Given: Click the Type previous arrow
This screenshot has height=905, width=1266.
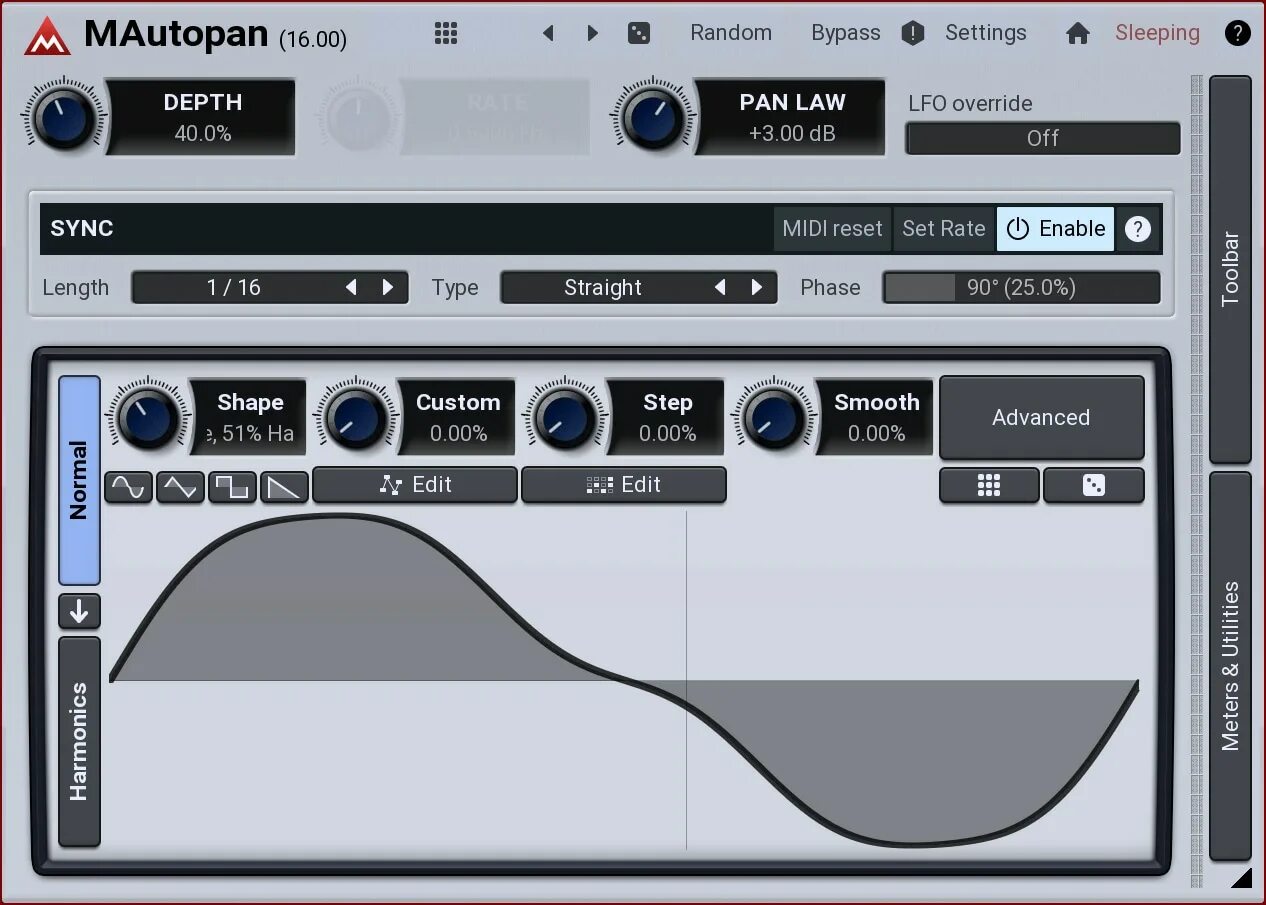Looking at the screenshot, I should 720,287.
